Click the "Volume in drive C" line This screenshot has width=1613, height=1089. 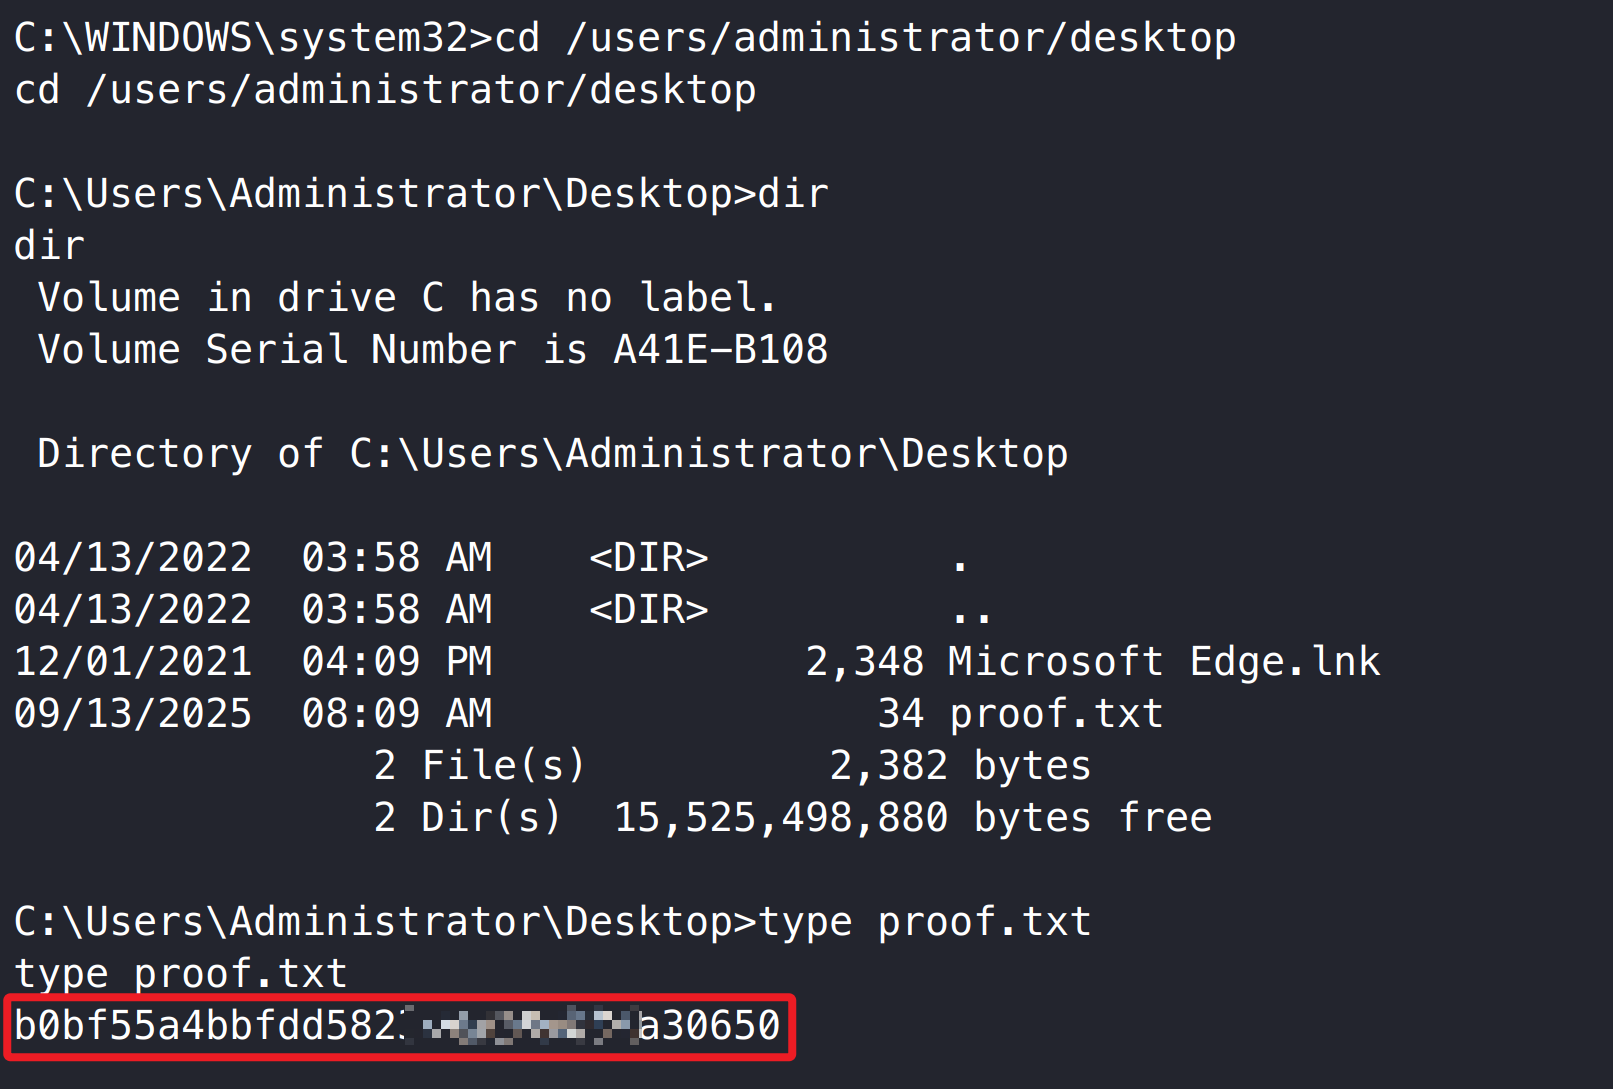406,298
